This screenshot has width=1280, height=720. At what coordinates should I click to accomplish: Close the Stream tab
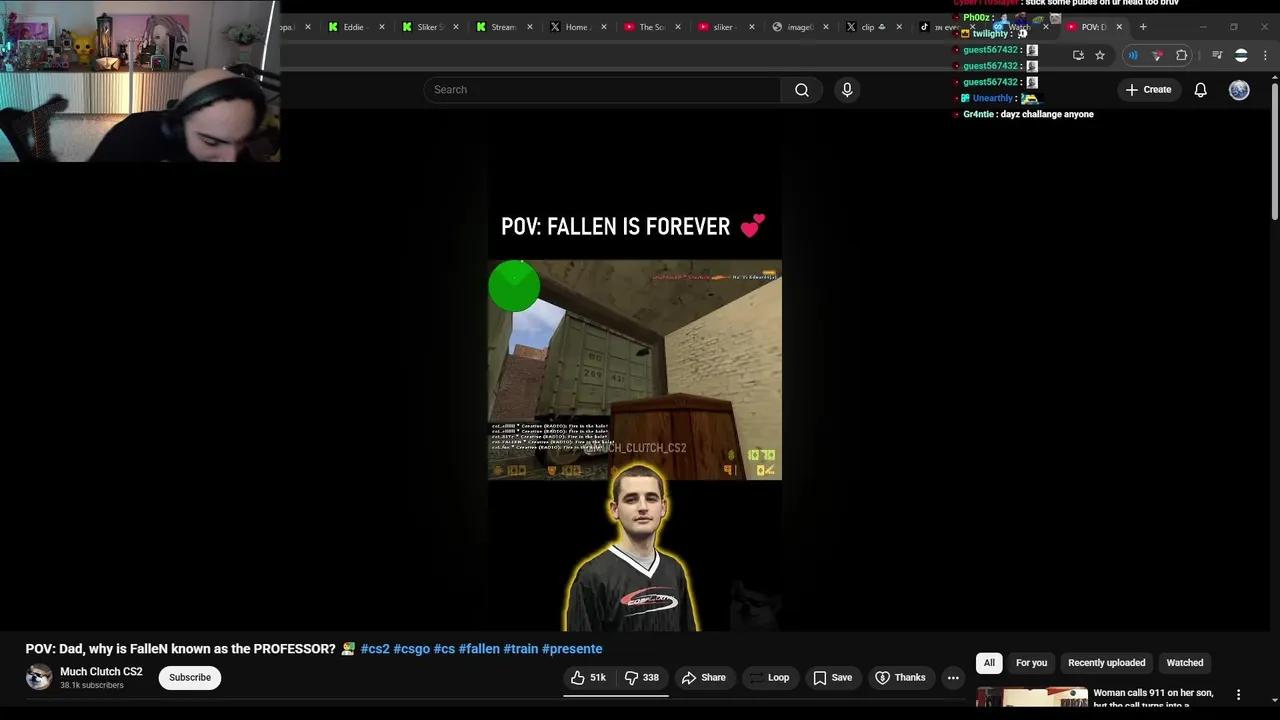coord(530,27)
